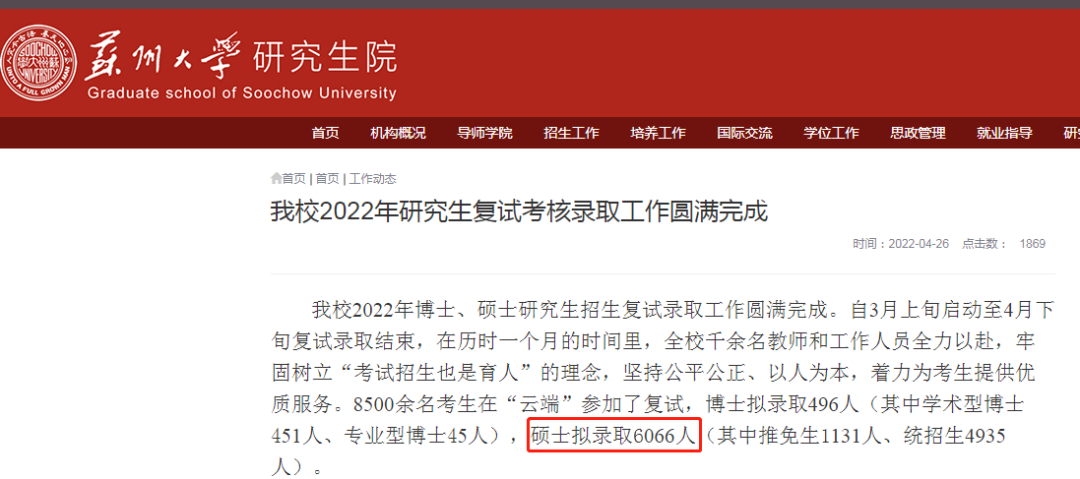Open the 招生工作 menu item

pyautogui.click(x=572, y=133)
